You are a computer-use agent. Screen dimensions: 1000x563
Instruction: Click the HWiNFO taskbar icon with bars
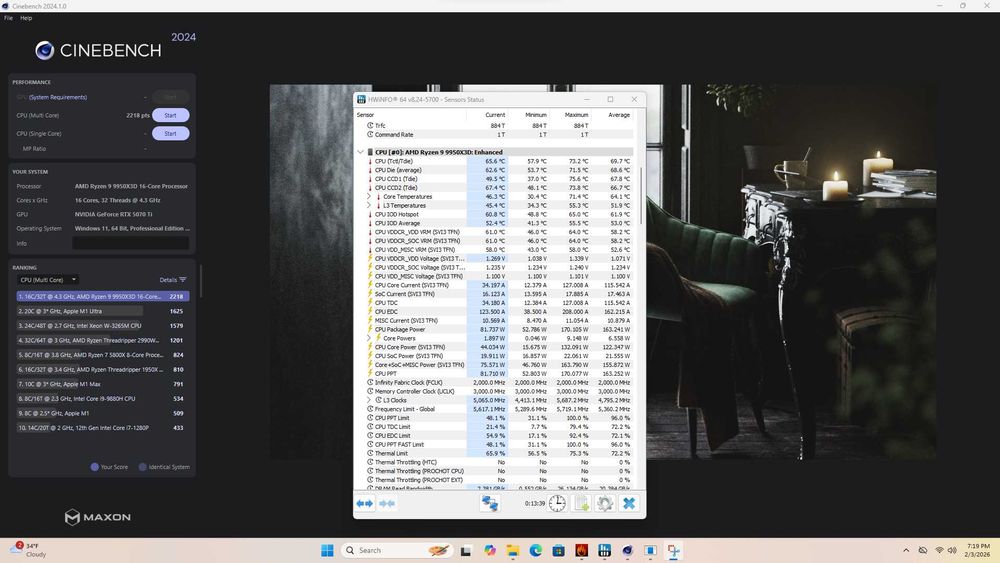pos(604,550)
